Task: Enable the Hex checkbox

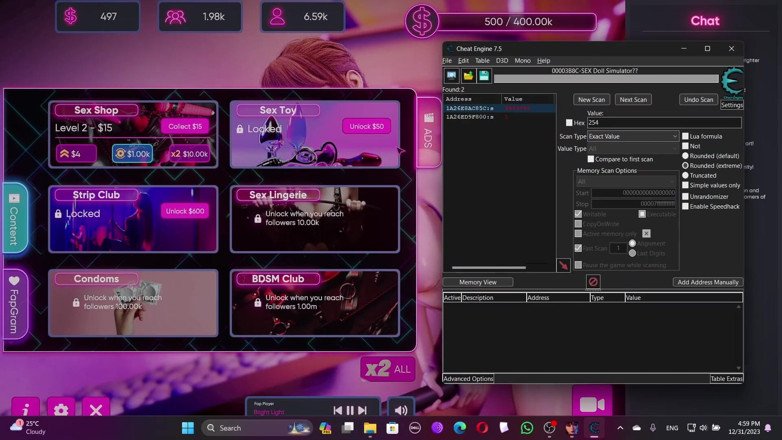Action: (569, 123)
